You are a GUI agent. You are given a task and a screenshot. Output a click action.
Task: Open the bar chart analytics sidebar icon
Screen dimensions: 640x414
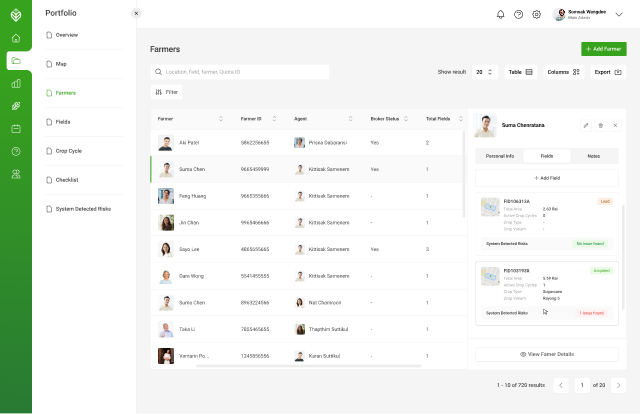click(16, 84)
